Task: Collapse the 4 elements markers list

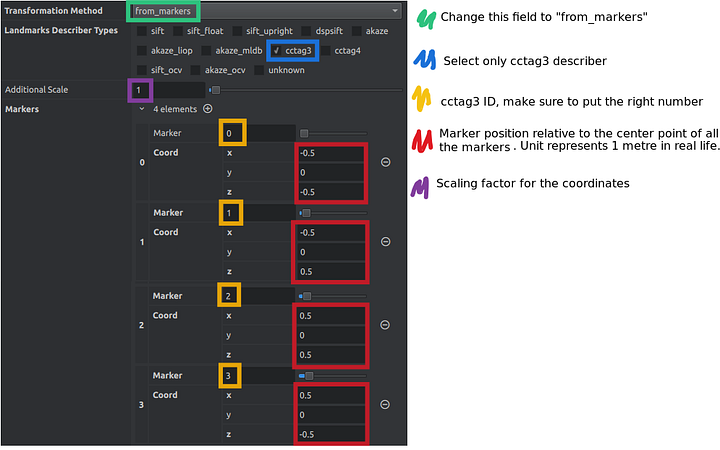Action: (x=142, y=109)
